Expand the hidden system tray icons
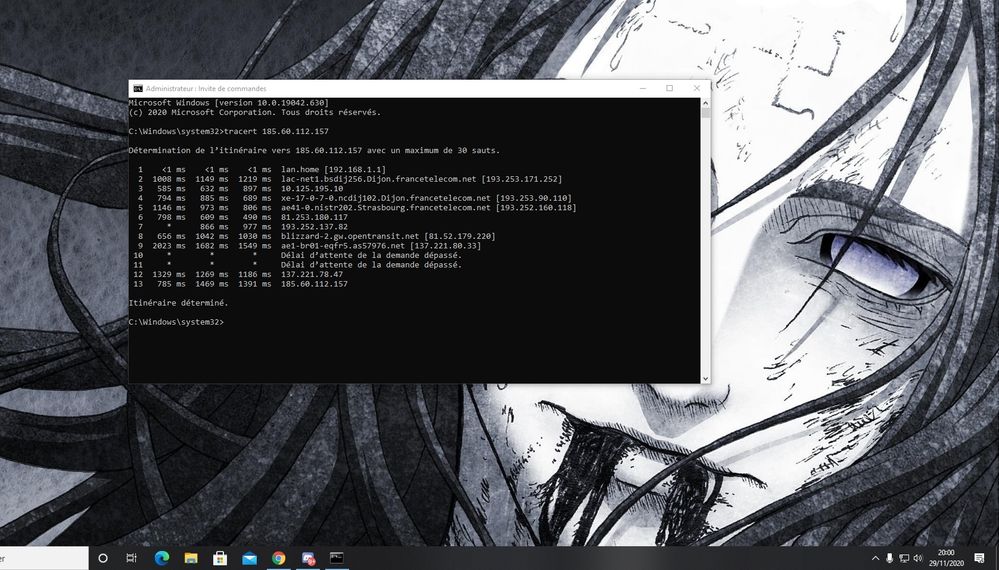The height and width of the screenshot is (570, 999). click(x=875, y=558)
